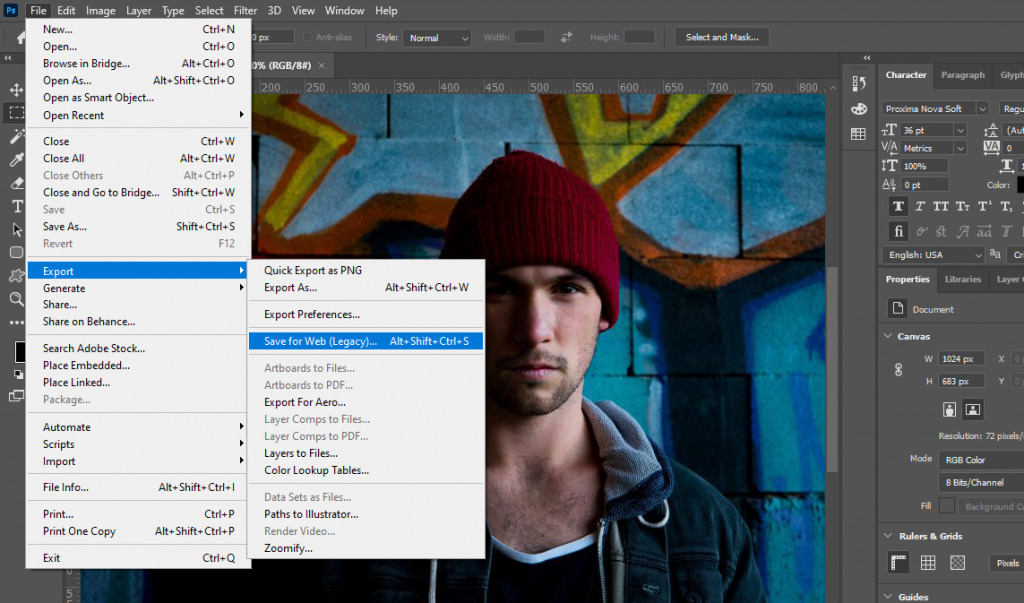The image size is (1024, 603).
Task: Toggle Faux Bold in Character panel
Action: [899, 206]
